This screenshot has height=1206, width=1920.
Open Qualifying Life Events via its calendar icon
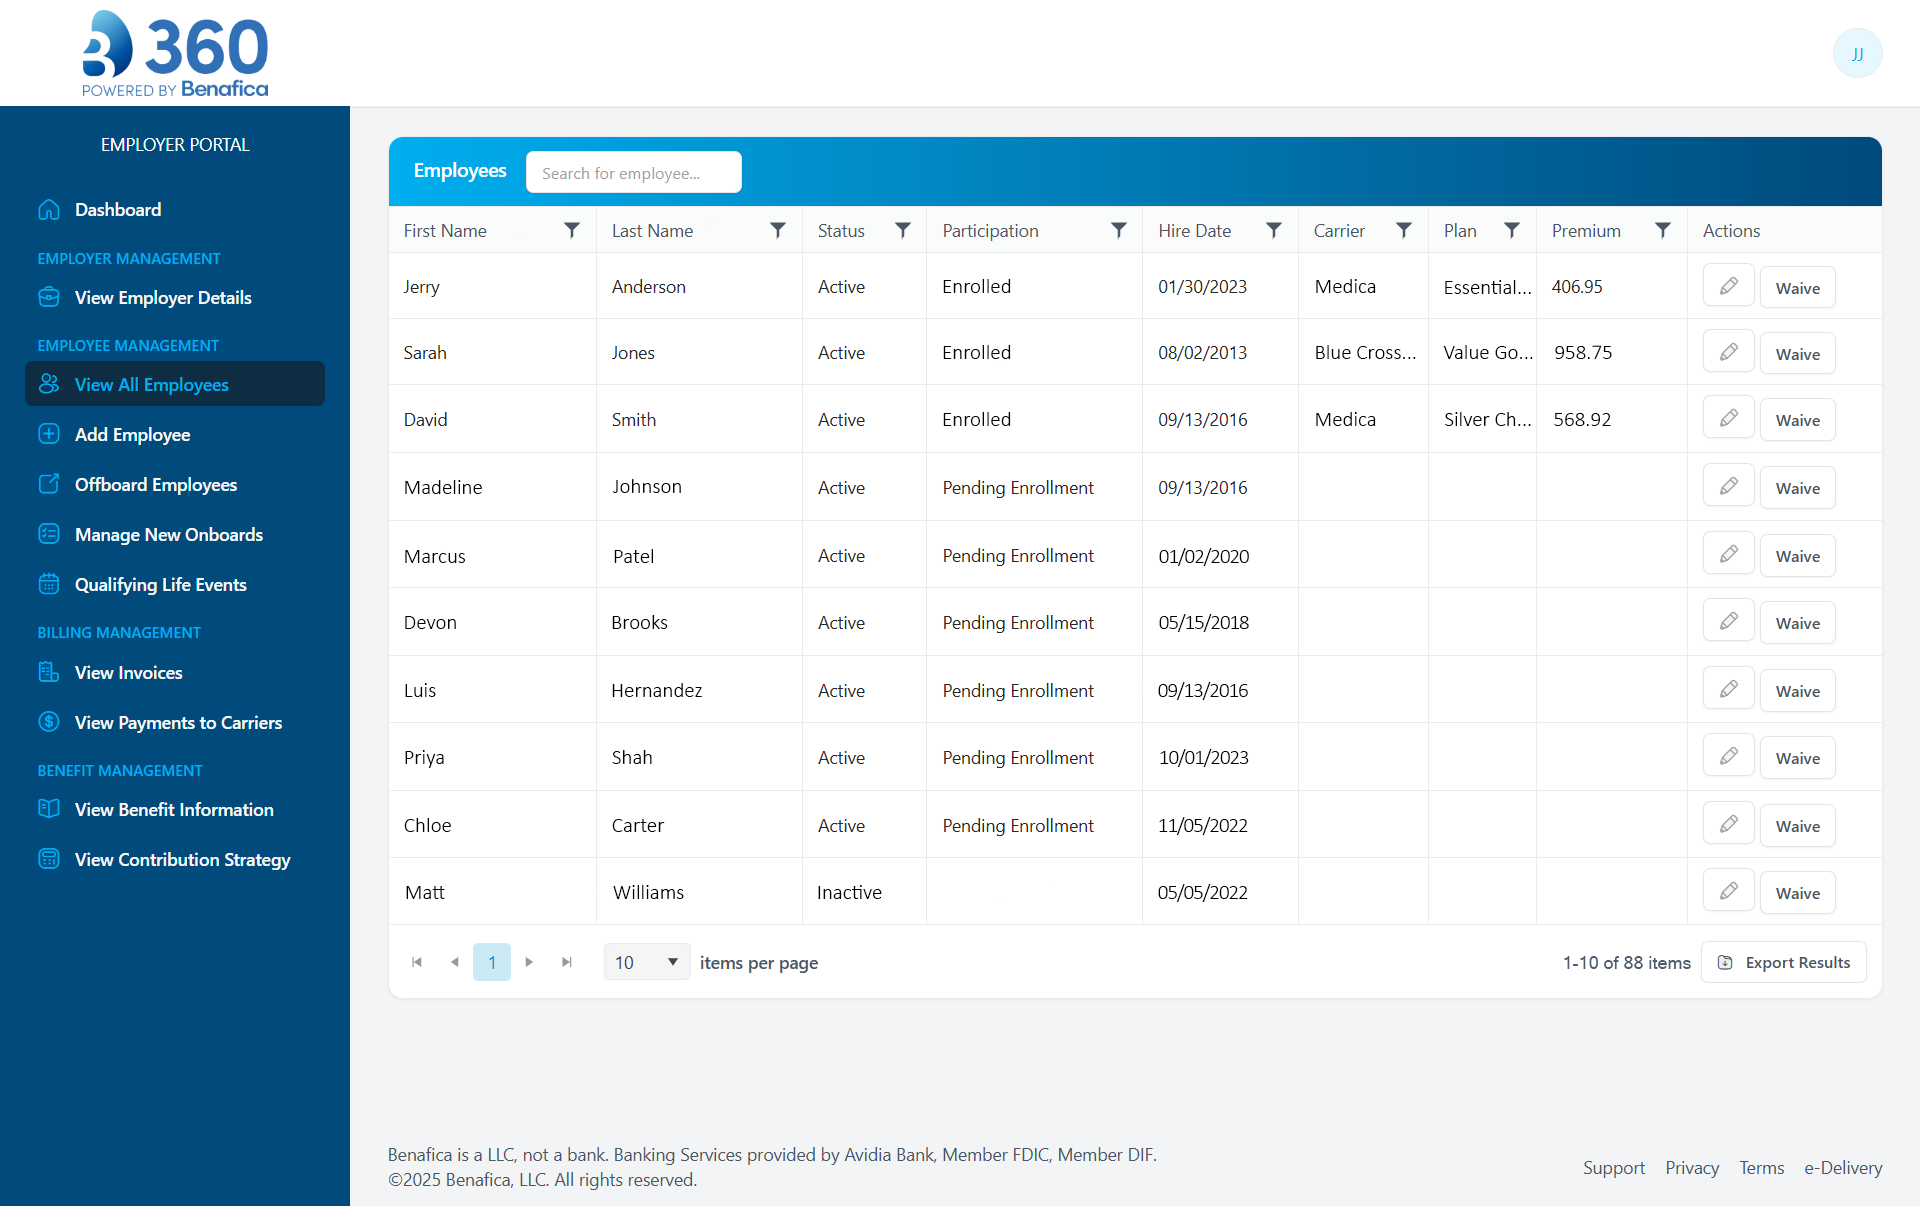click(49, 584)
